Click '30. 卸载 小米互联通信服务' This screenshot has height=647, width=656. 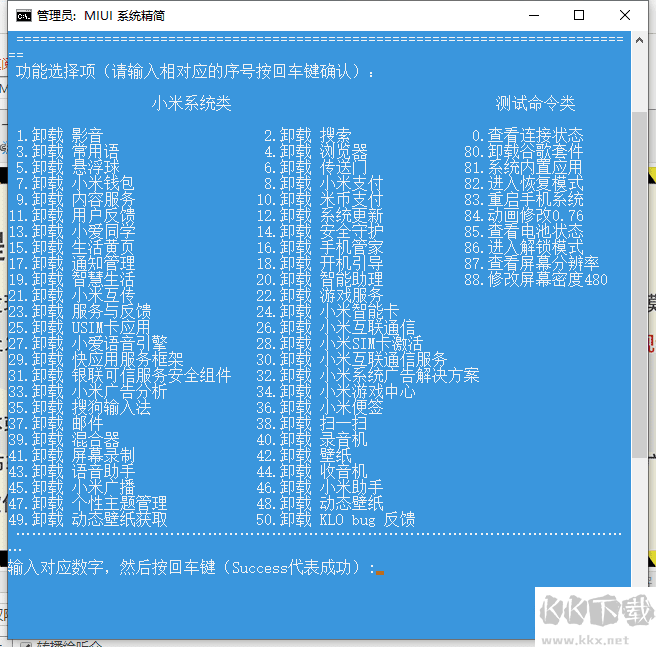(x=351, y=359)
